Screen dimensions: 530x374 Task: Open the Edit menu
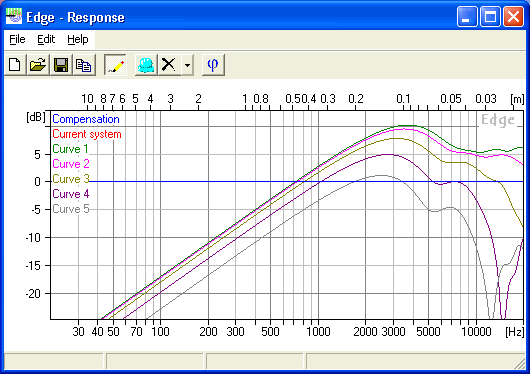(x=46, y=40)
